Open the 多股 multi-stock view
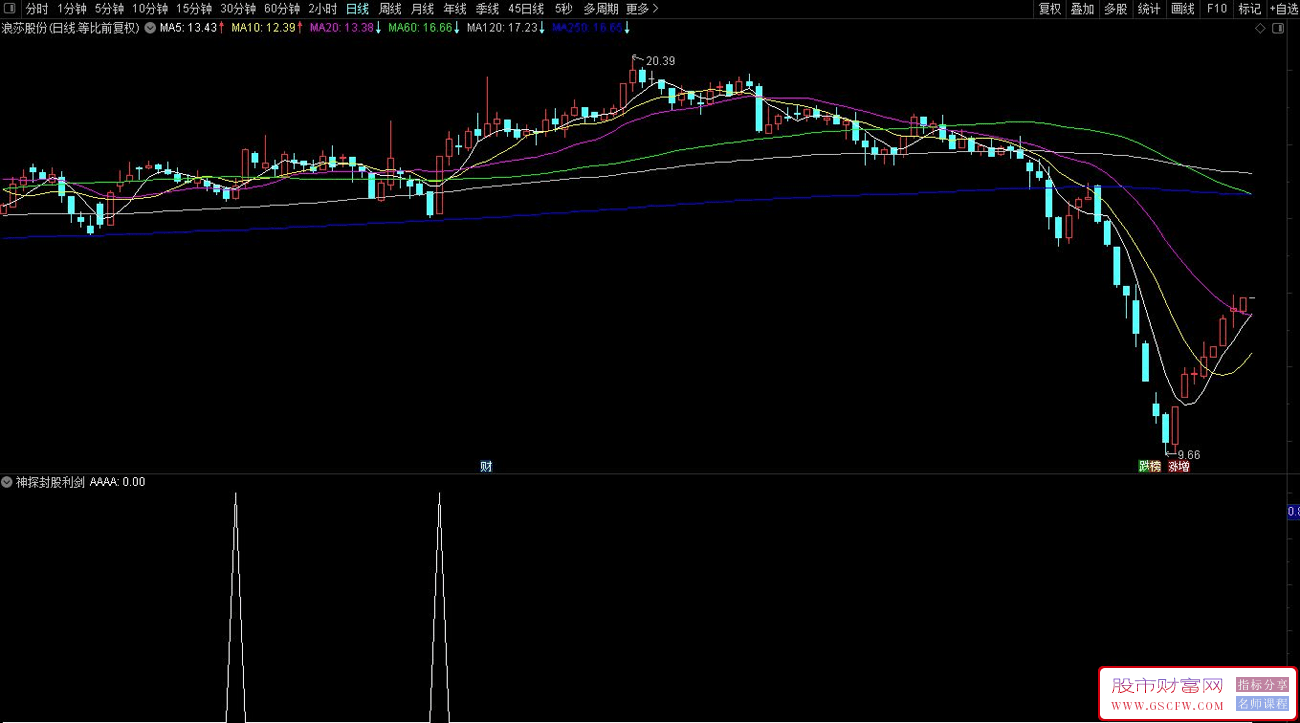 1116,9
